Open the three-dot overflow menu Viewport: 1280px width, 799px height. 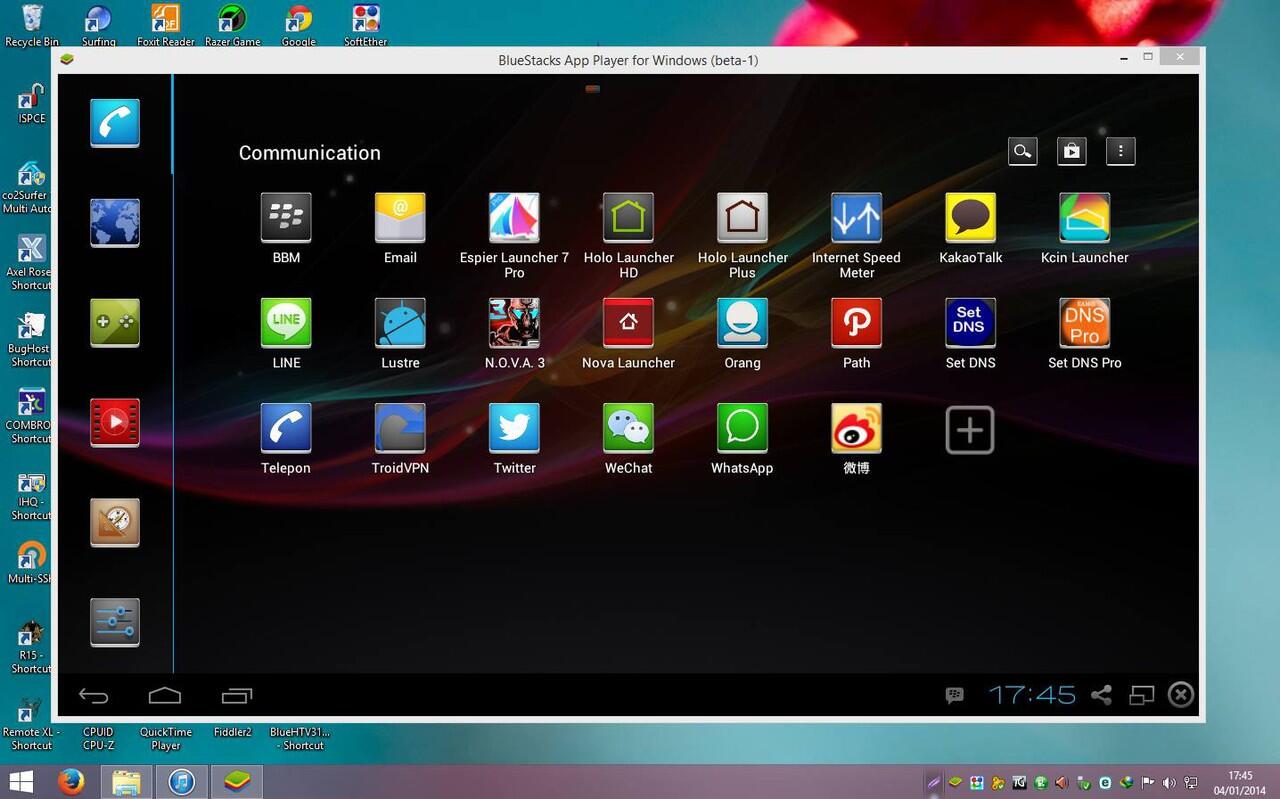[1120, 152]
